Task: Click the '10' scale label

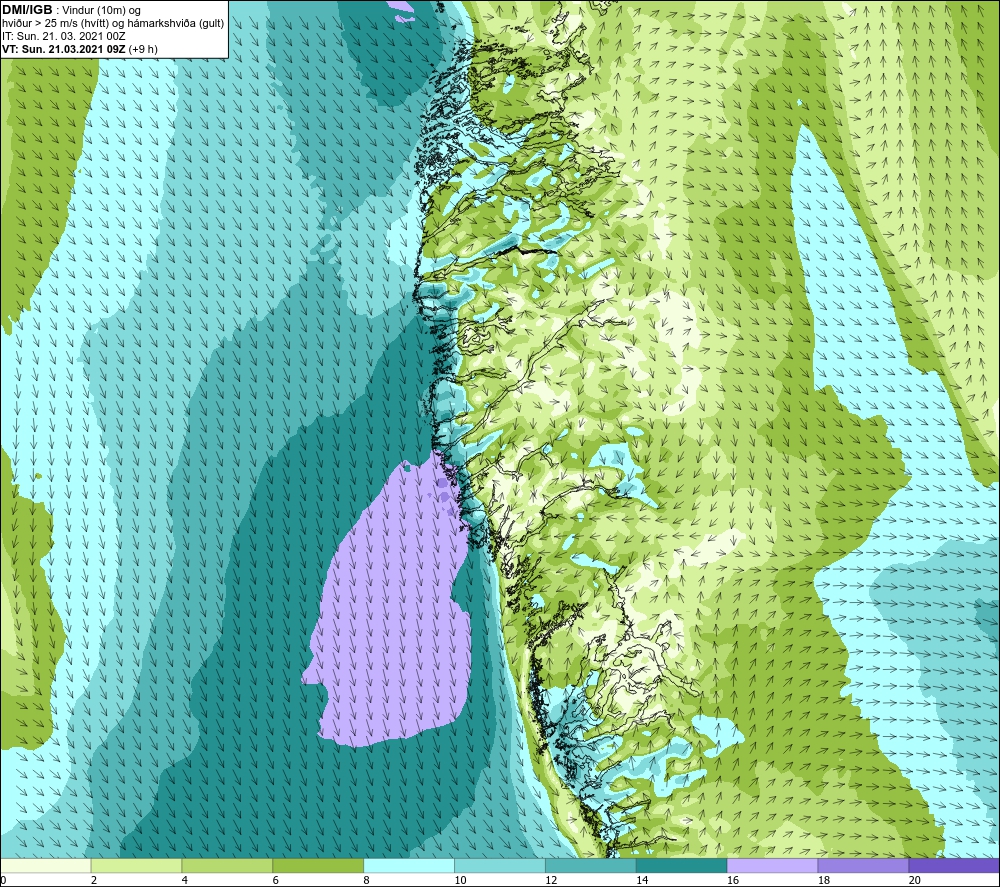Action: [x=460, y=880]
